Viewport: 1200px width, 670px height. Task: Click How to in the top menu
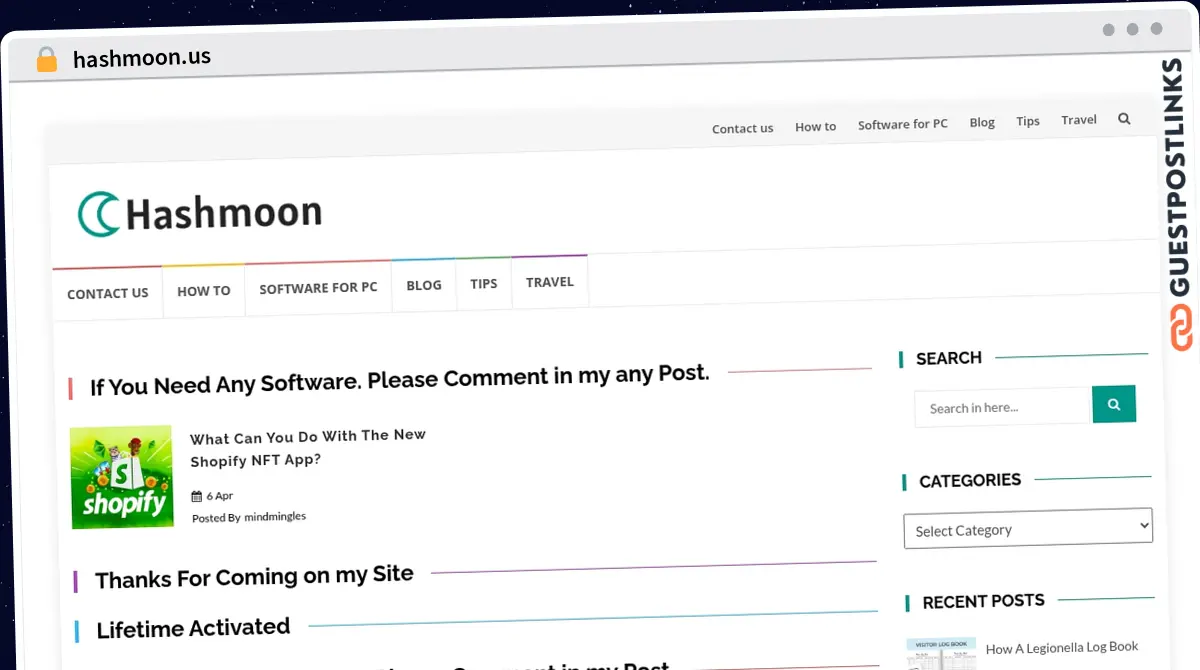[815, 126]
